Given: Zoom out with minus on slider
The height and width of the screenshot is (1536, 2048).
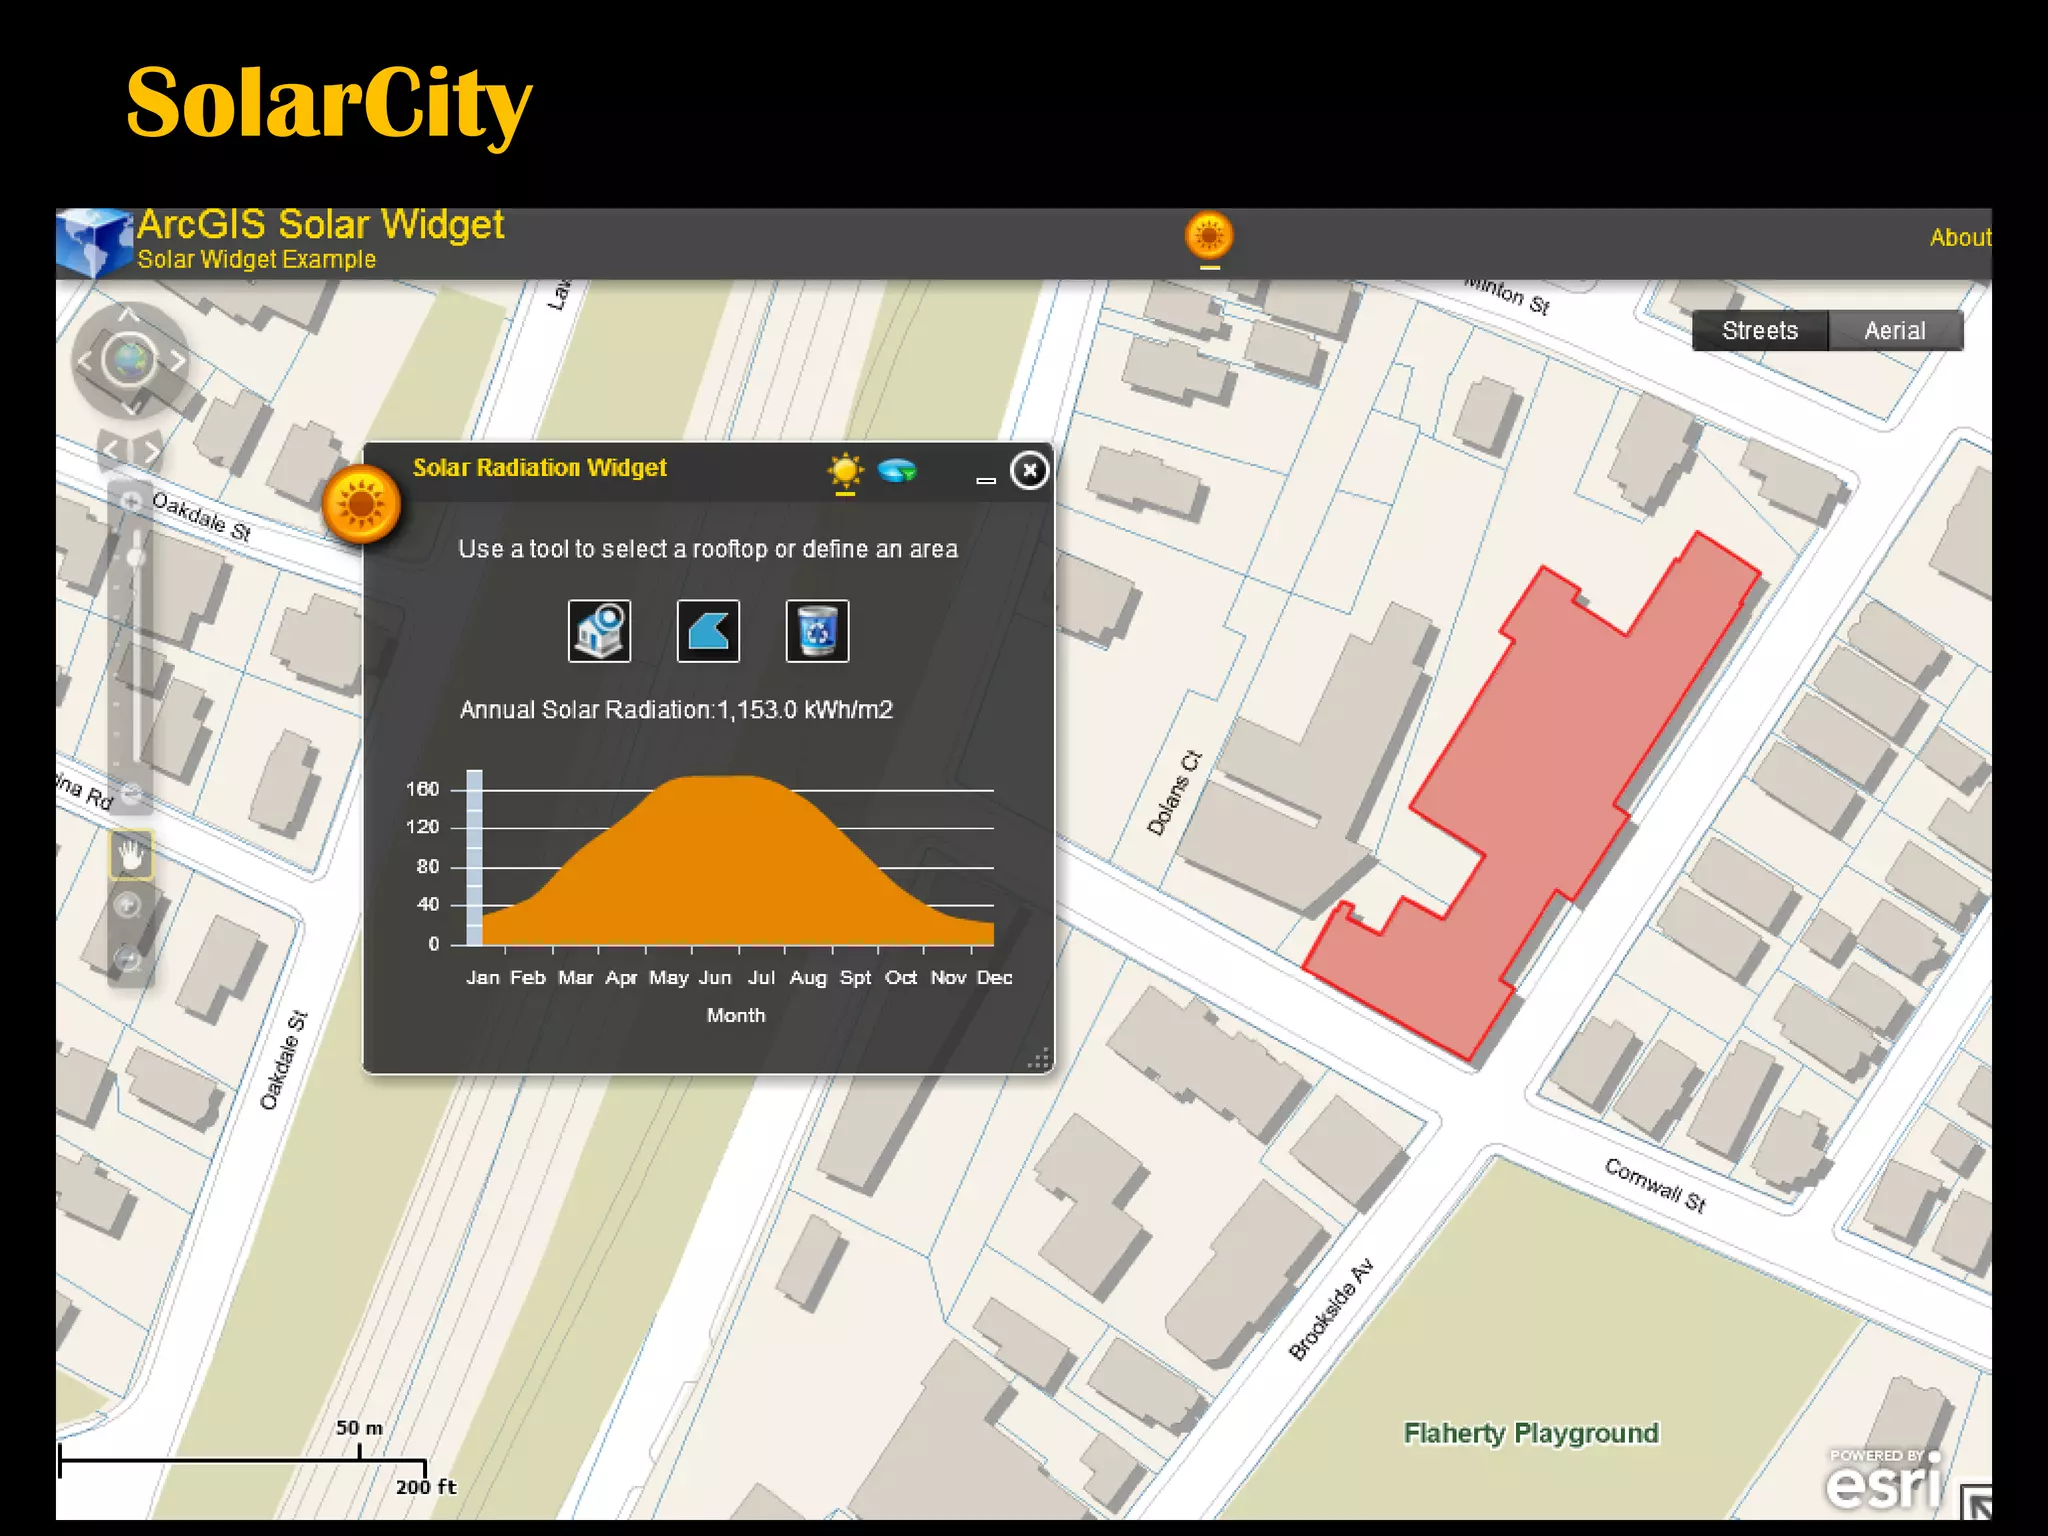Looking at the screenshot, I should (x=131, y=795).
